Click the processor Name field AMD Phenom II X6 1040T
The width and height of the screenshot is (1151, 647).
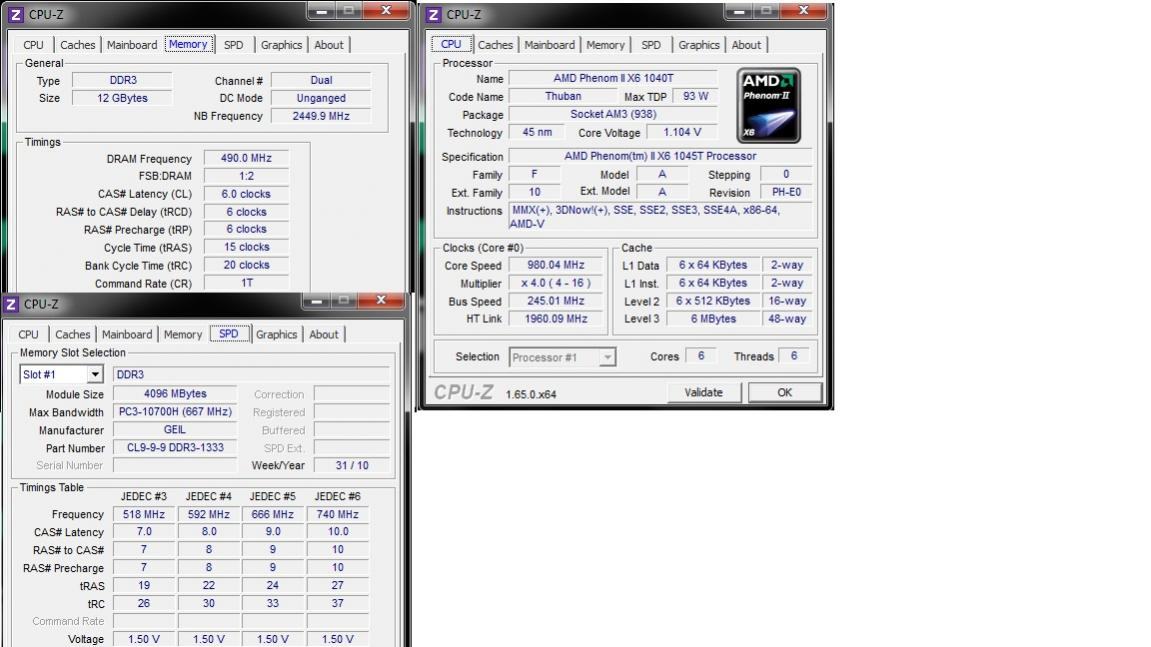point(613,78)
